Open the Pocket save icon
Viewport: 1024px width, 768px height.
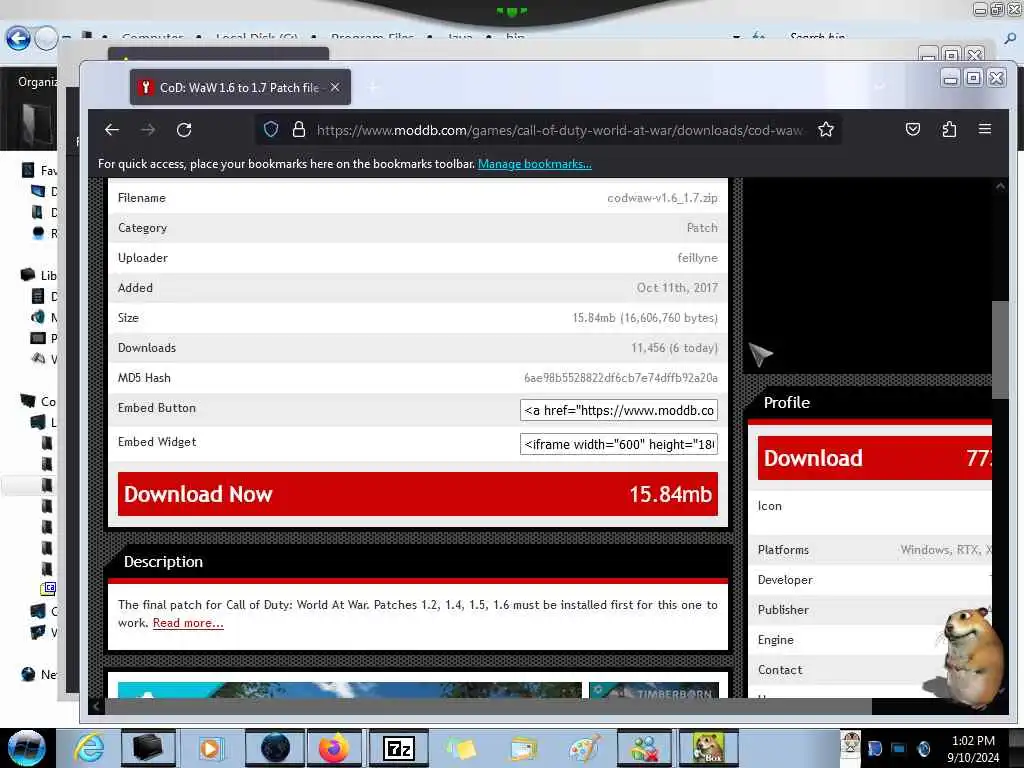point(913,129)
